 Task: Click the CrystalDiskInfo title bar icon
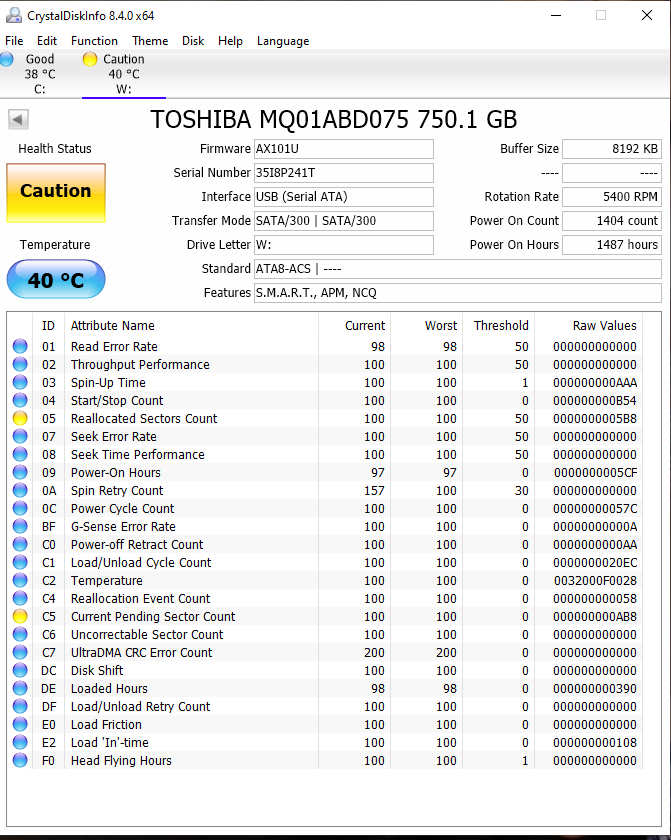pyautogui.click(x=13, y=16)
